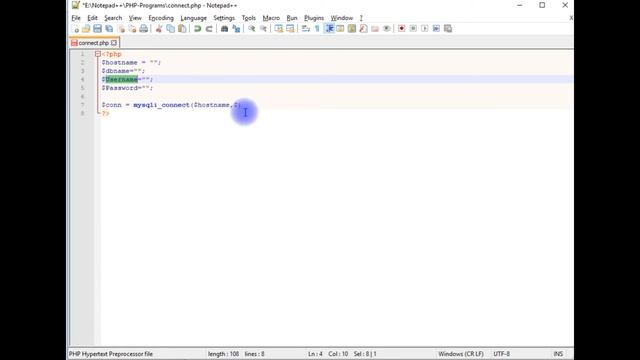Click the Copy toolbar icon
This screenshot has width=640, height=360.
171,29
